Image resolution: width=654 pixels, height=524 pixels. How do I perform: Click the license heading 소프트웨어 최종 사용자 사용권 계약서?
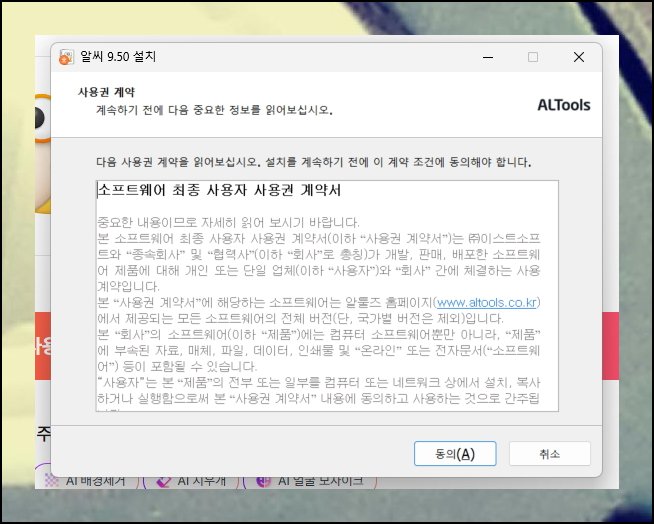pyautogui.click(x=219, y=191)
